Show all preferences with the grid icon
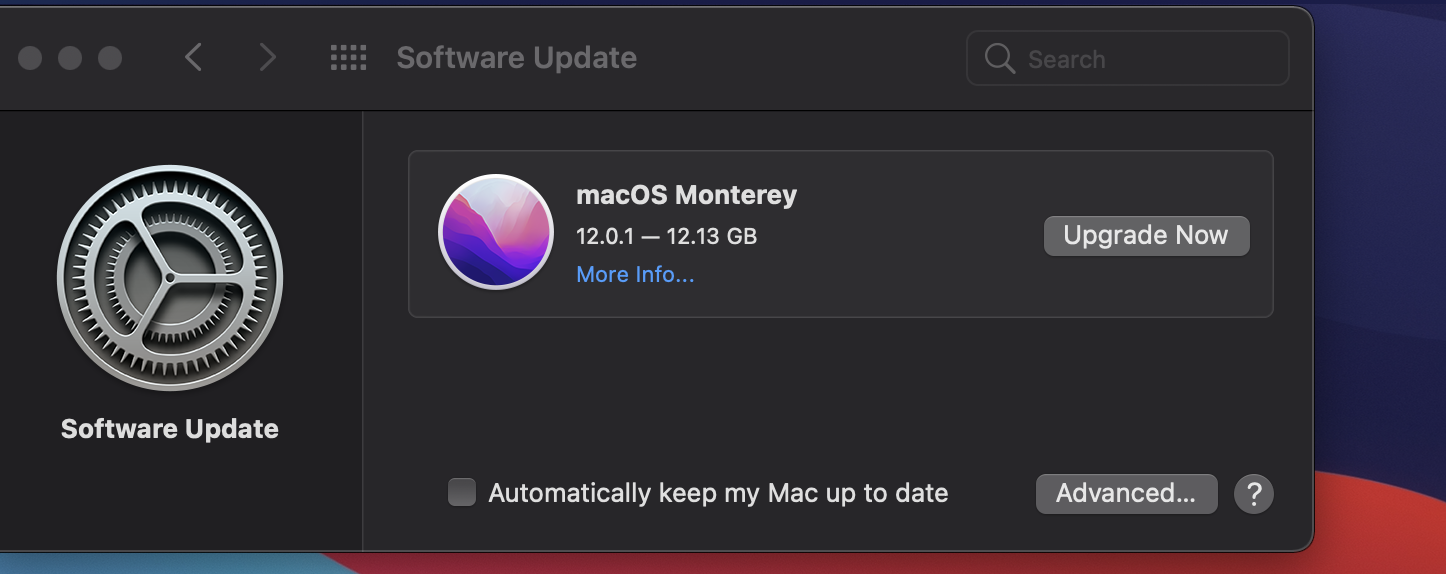Screen dimensions: 1446x574 (349, 58)
